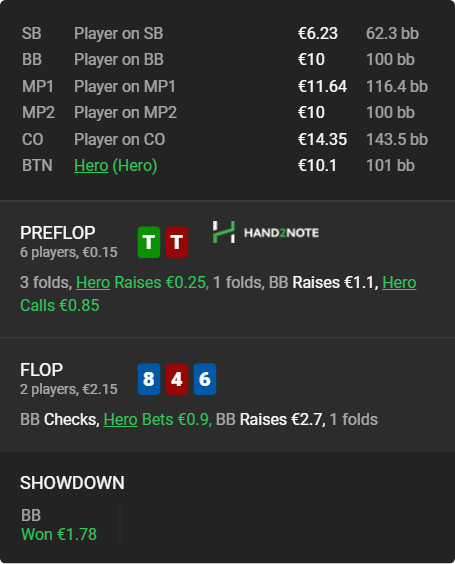The width and height of the screenshot is (455, 564).
Task: Select the blue 8 flop card
Action: coord(149,379)
